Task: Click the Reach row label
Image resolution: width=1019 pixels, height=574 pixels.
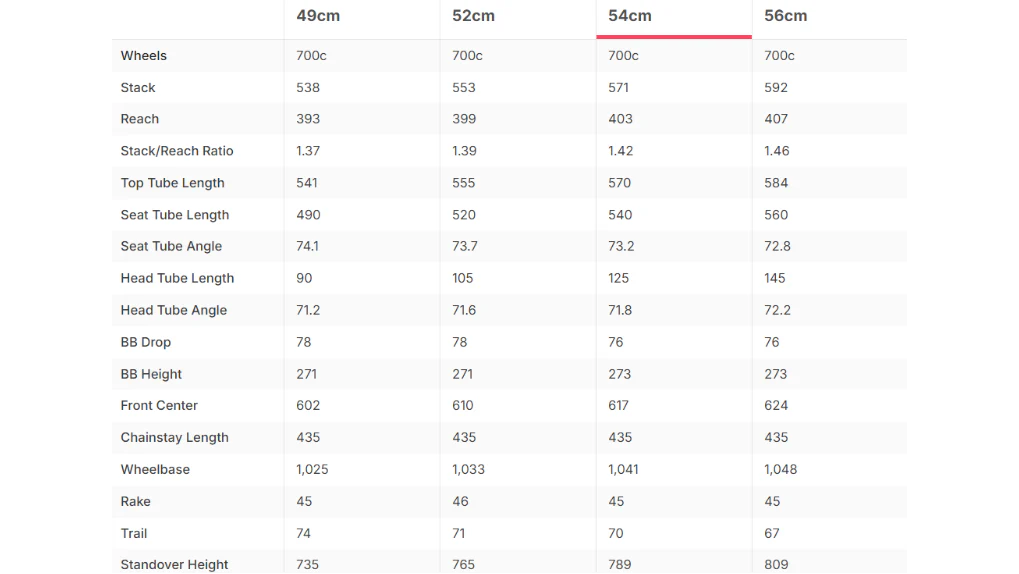Action: [140, 119]
